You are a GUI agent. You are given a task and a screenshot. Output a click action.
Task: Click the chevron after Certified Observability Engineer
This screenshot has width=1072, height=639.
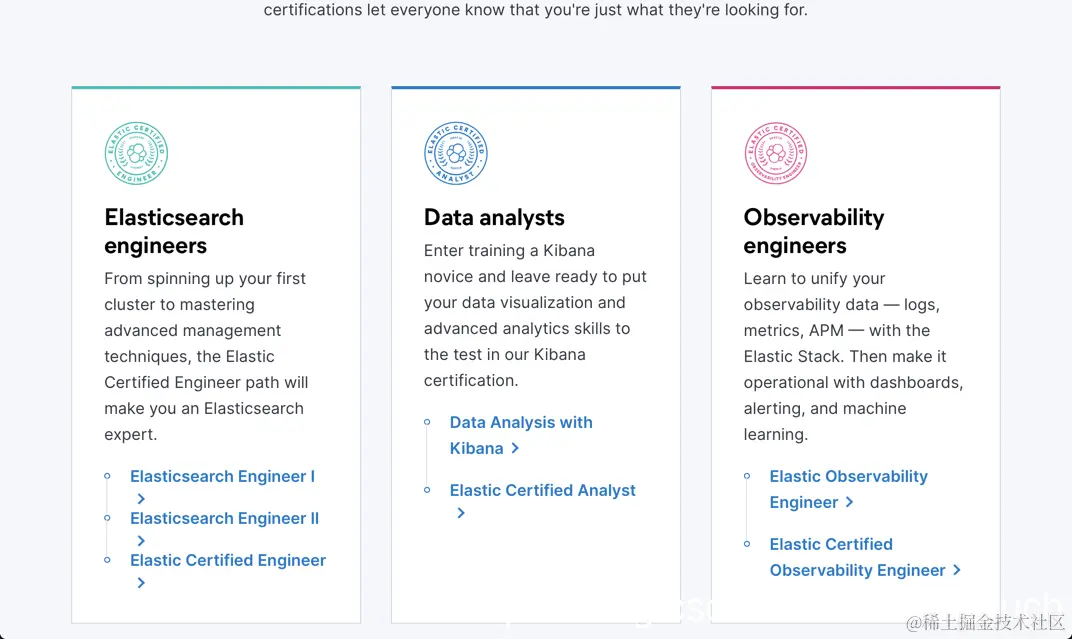(957, 570)
